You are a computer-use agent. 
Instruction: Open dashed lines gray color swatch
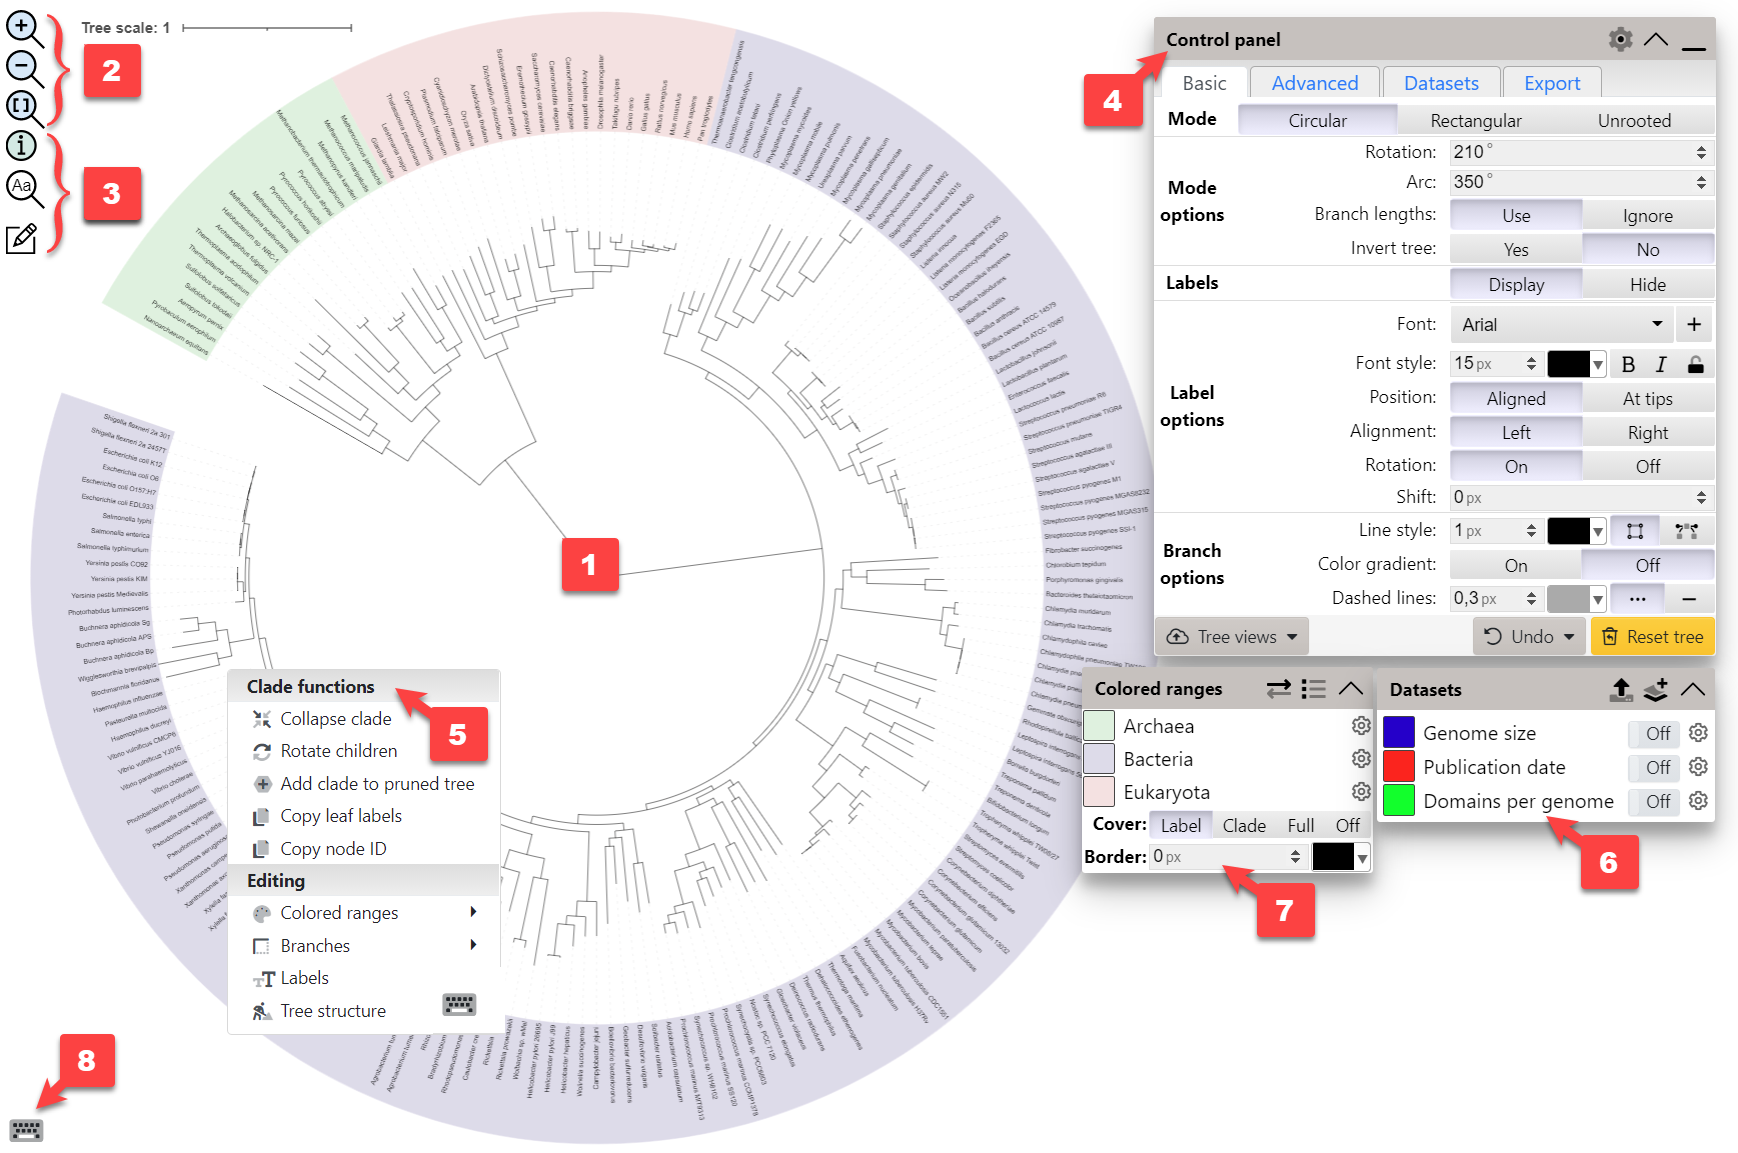point(1576,599)
